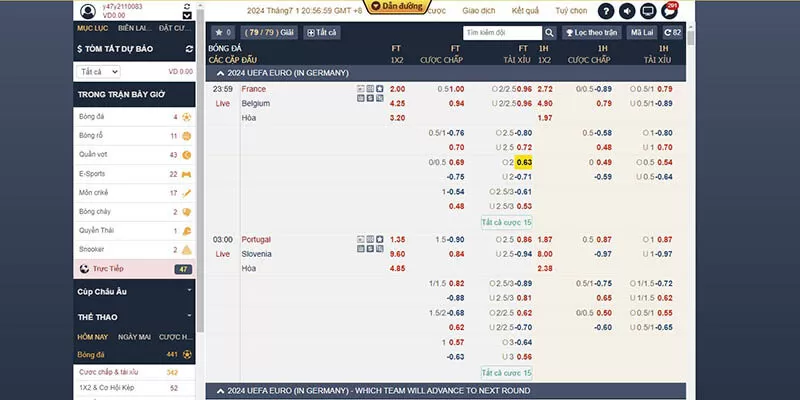Open the user profile avatar

pos(88,11)
